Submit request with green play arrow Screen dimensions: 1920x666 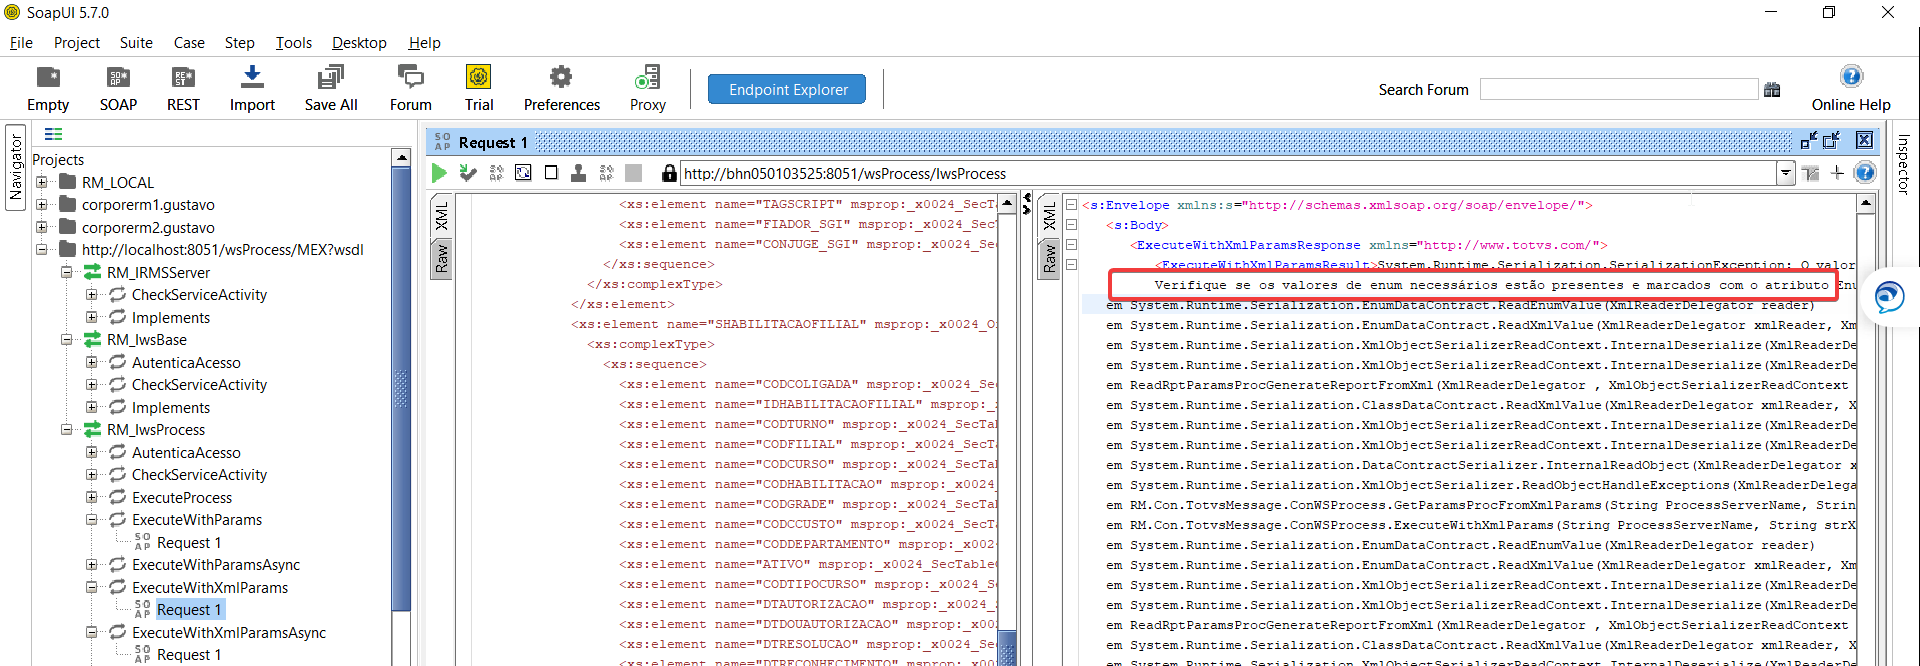click(x=439, y=173)
